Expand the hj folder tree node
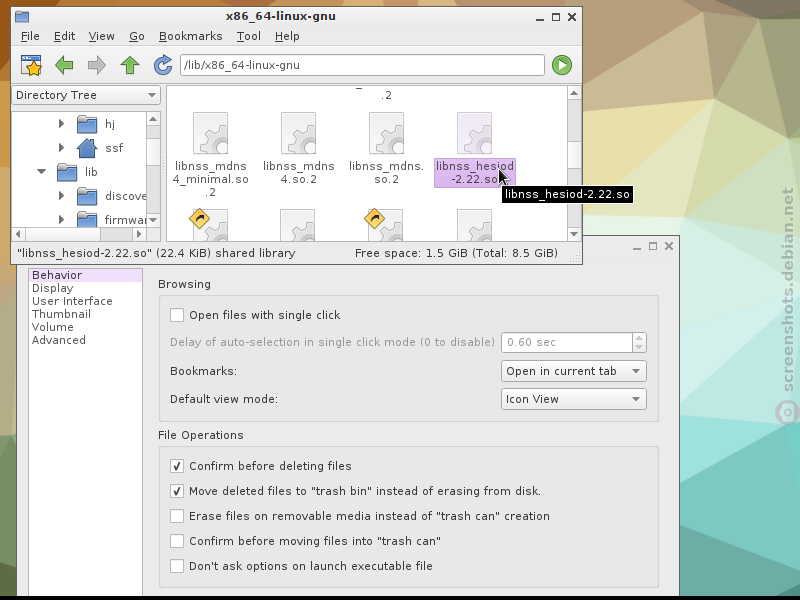 click(61, 123)
